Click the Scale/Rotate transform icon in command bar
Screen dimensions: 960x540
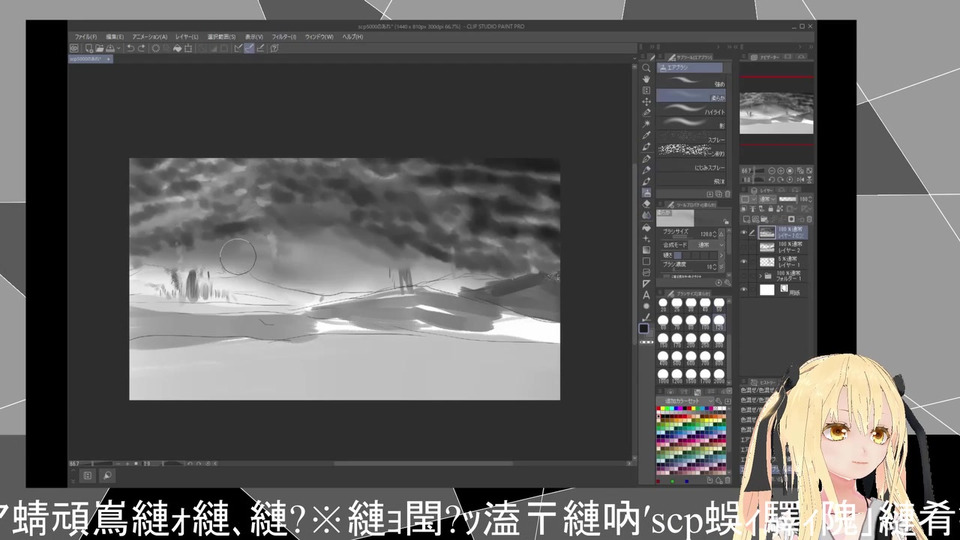[x=188, y=48]
